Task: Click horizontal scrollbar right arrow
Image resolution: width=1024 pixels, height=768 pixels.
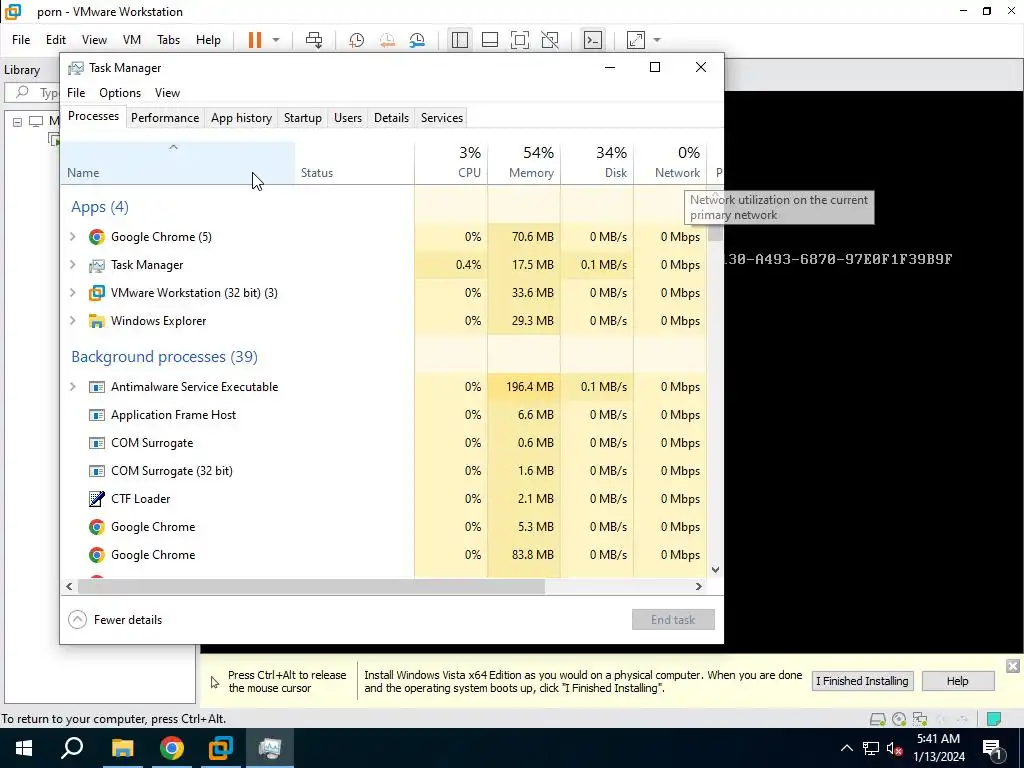Action: (x=698, y=586)
